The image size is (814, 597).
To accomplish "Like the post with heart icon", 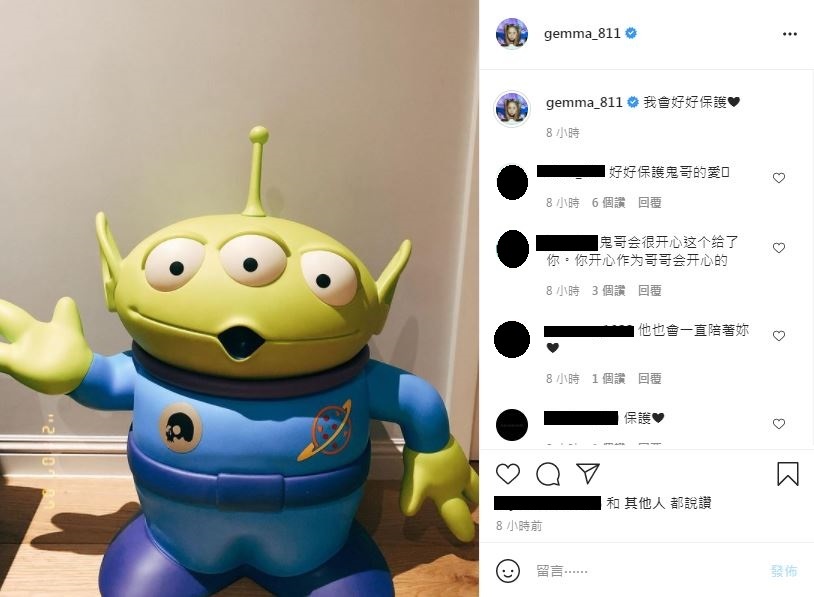I will (x=508, y=474).
